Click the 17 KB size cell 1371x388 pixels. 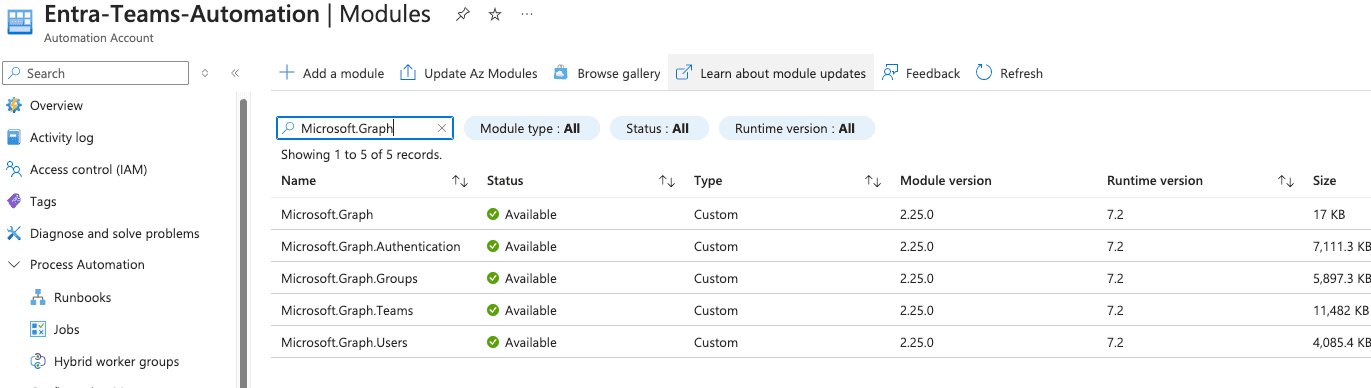(1328, 214)
